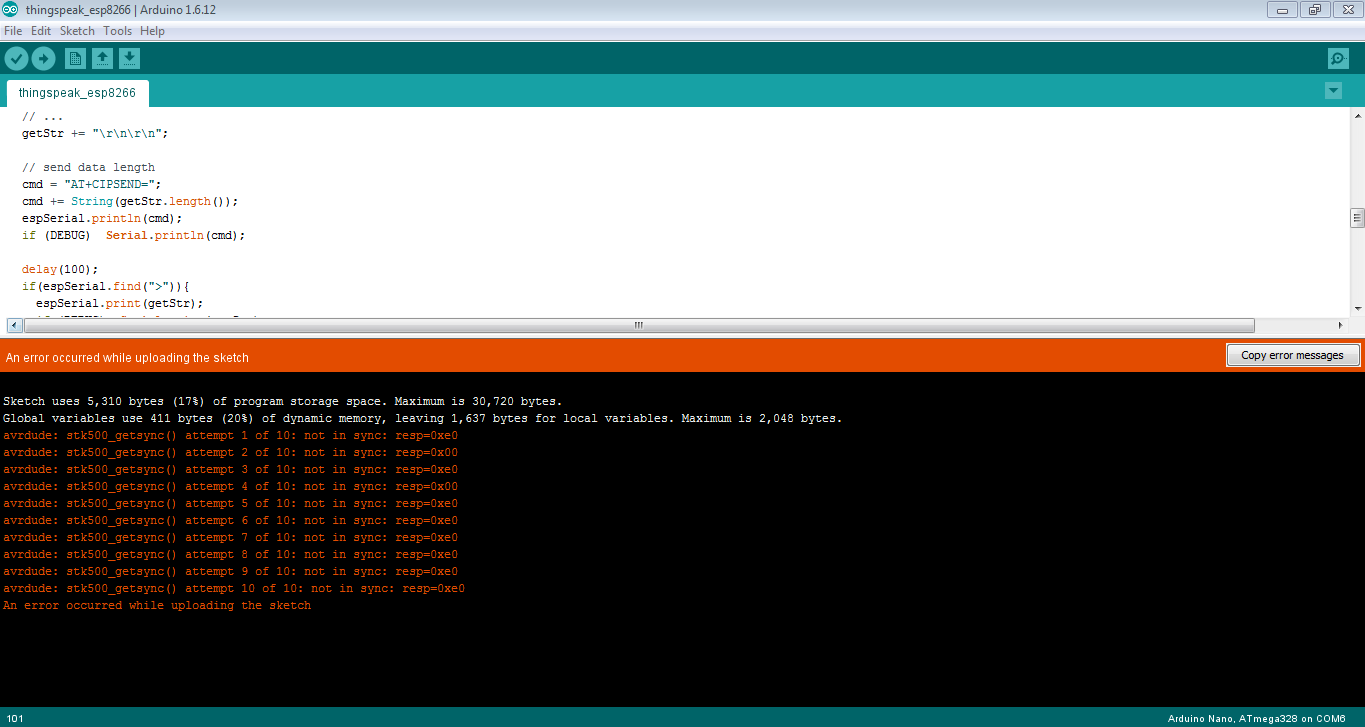Viewport: 1365px width, 727px height.
Task: Click the code line cmd = "AT+CIPSEND=";
Action: [x=92, y=184]
